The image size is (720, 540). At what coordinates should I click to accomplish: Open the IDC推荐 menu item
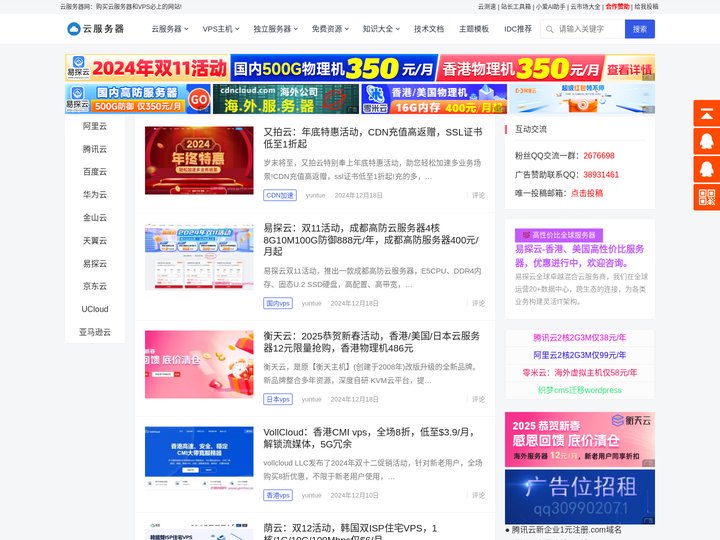point(518,29)
